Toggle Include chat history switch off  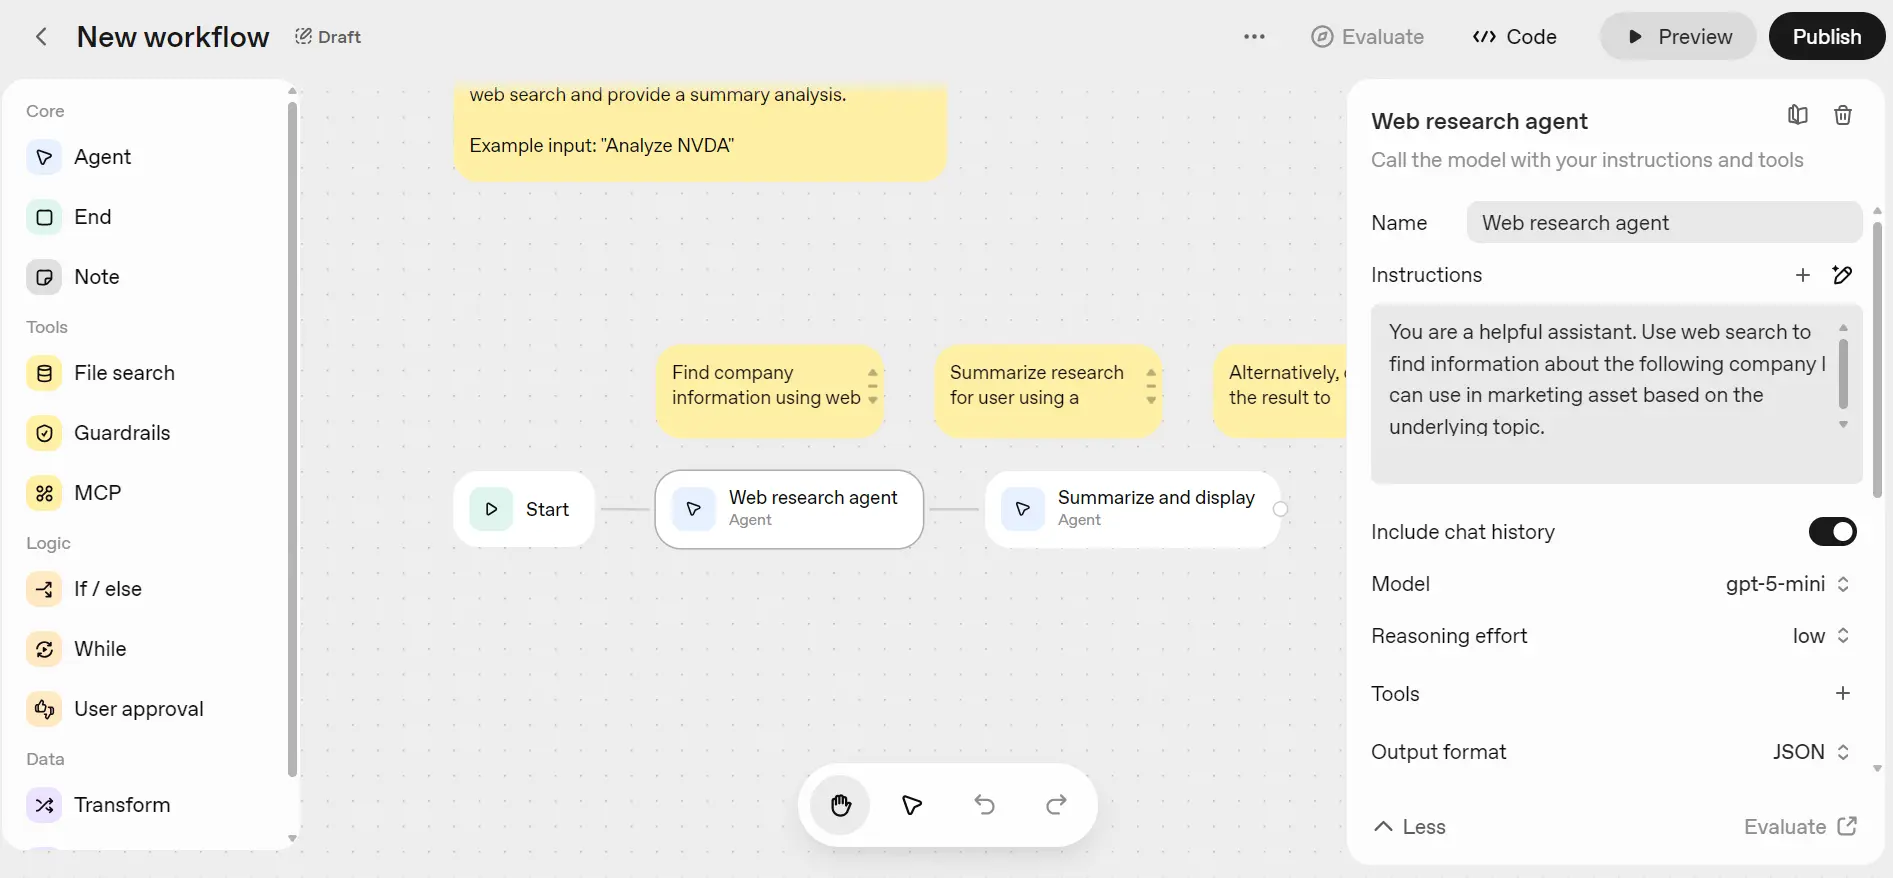coord(1832,532)
